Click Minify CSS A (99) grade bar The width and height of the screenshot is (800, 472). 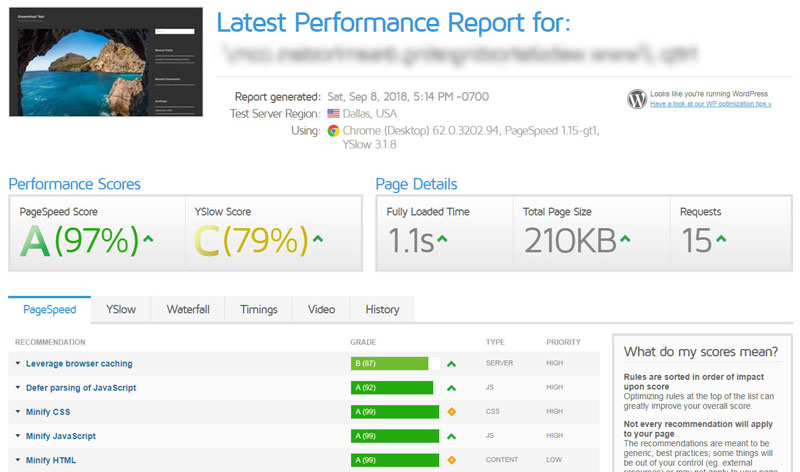[395, 412]
